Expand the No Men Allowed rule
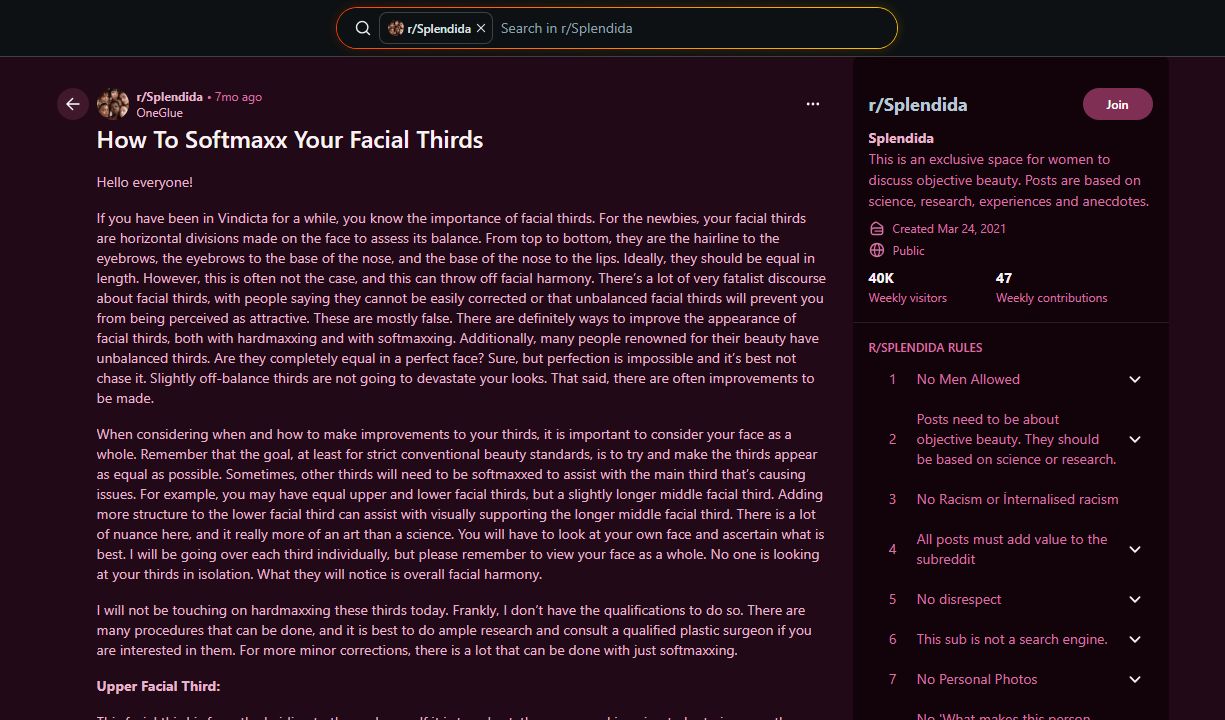 1135,379
